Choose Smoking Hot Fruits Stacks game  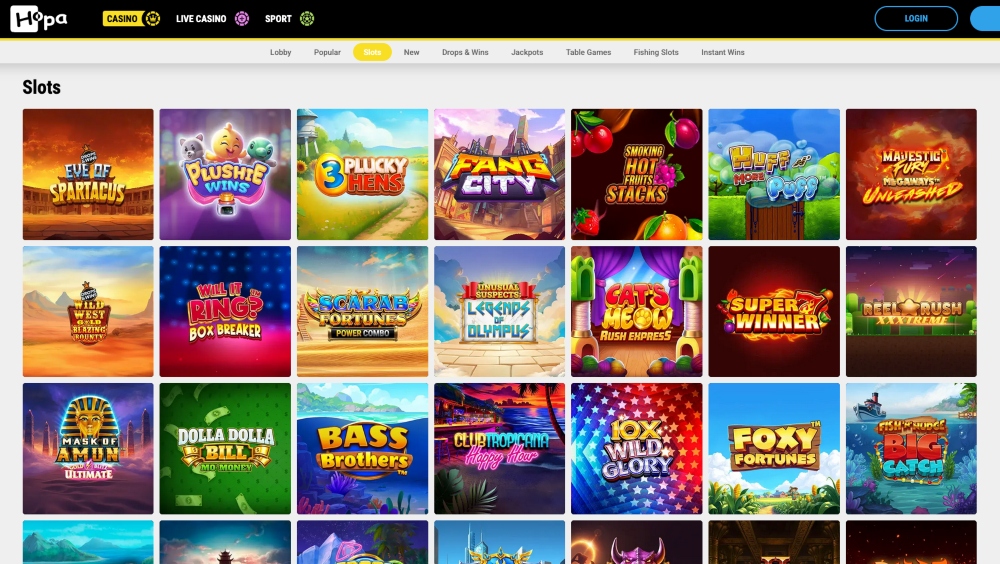tap(636, 174)
